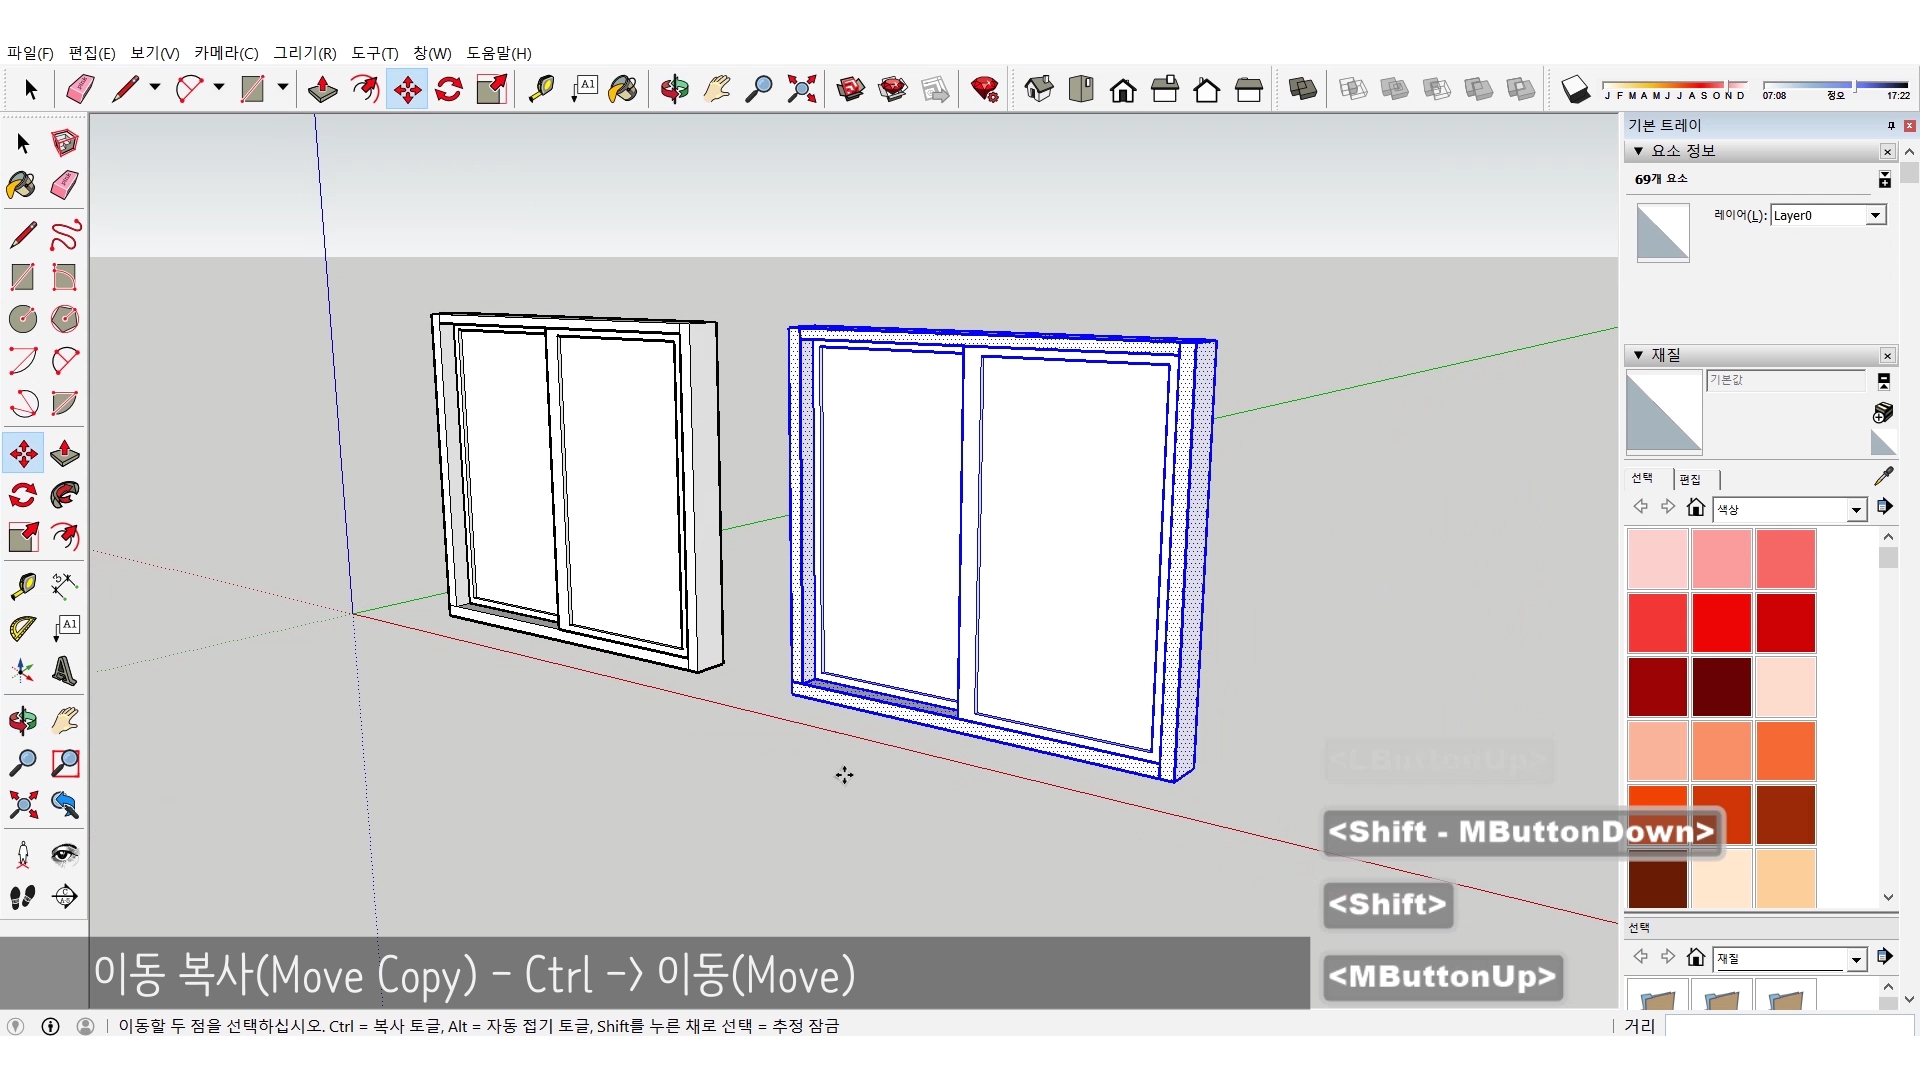
Task: Activate the Follow Me tool
Action: point(65,496)
